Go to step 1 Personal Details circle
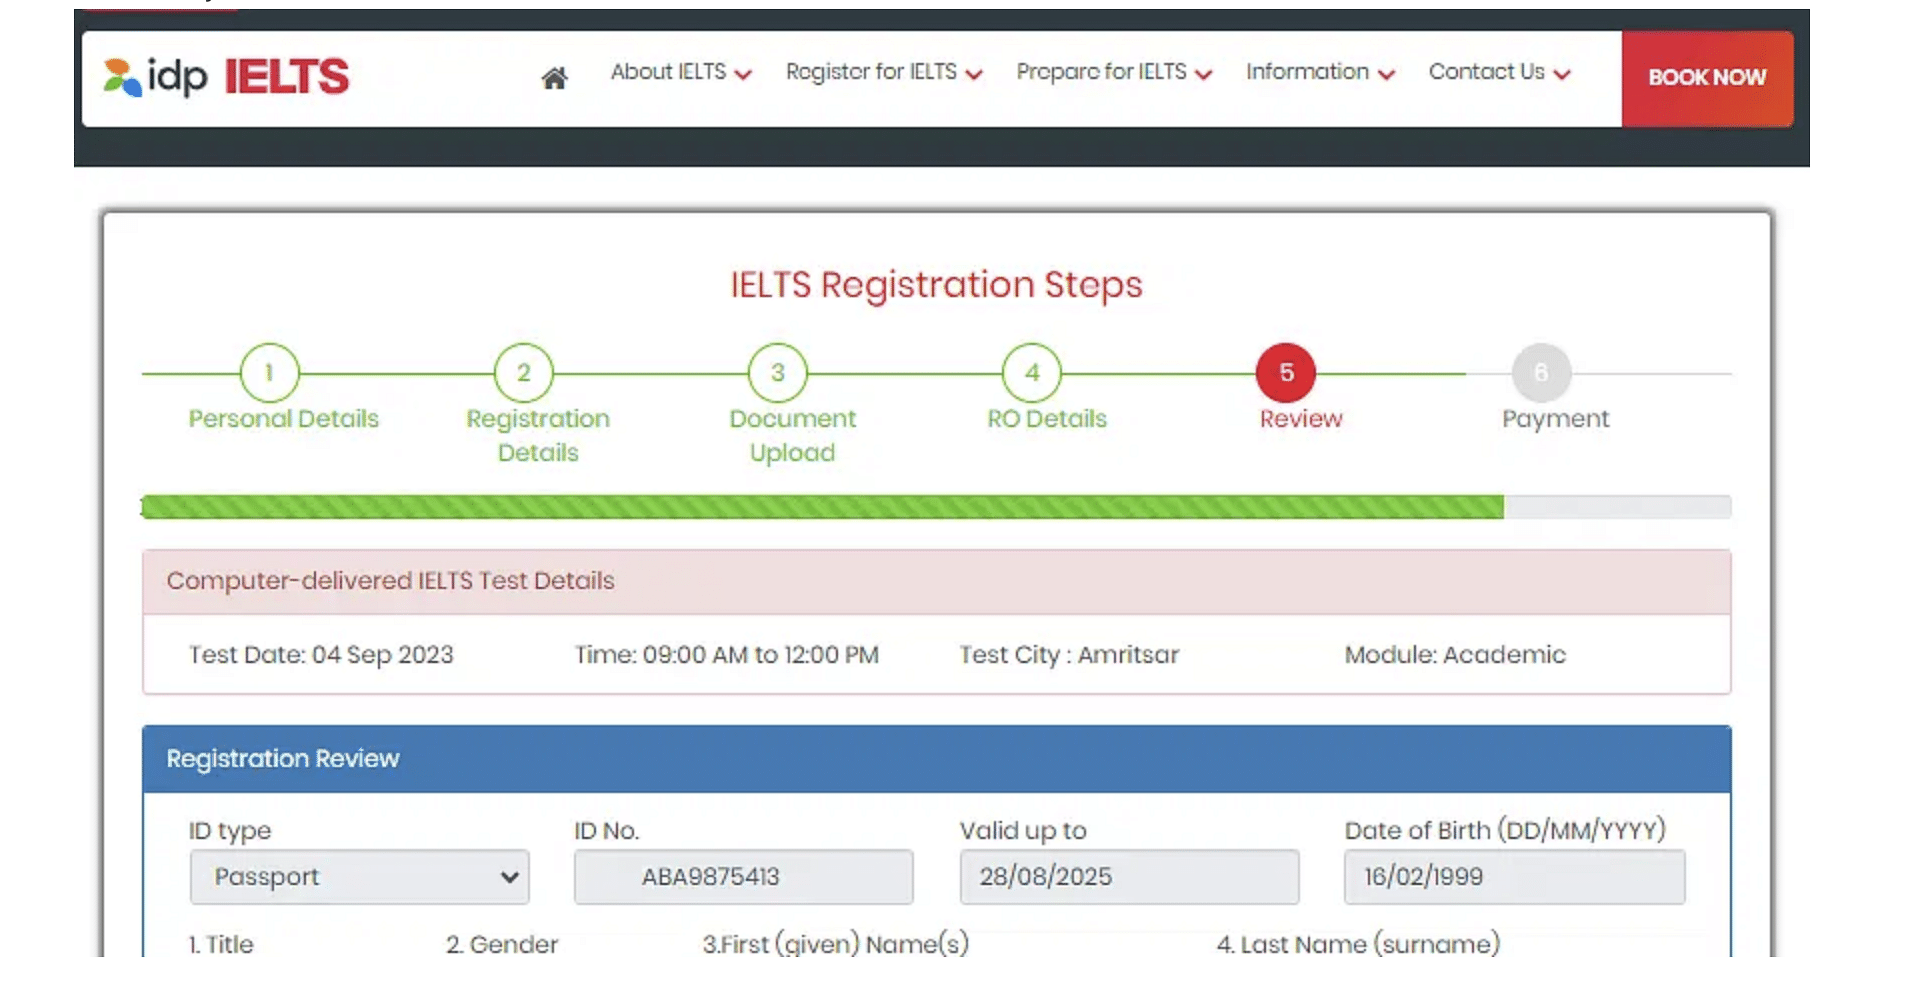This screenshot has height=982, width=1920. [269, 373]
